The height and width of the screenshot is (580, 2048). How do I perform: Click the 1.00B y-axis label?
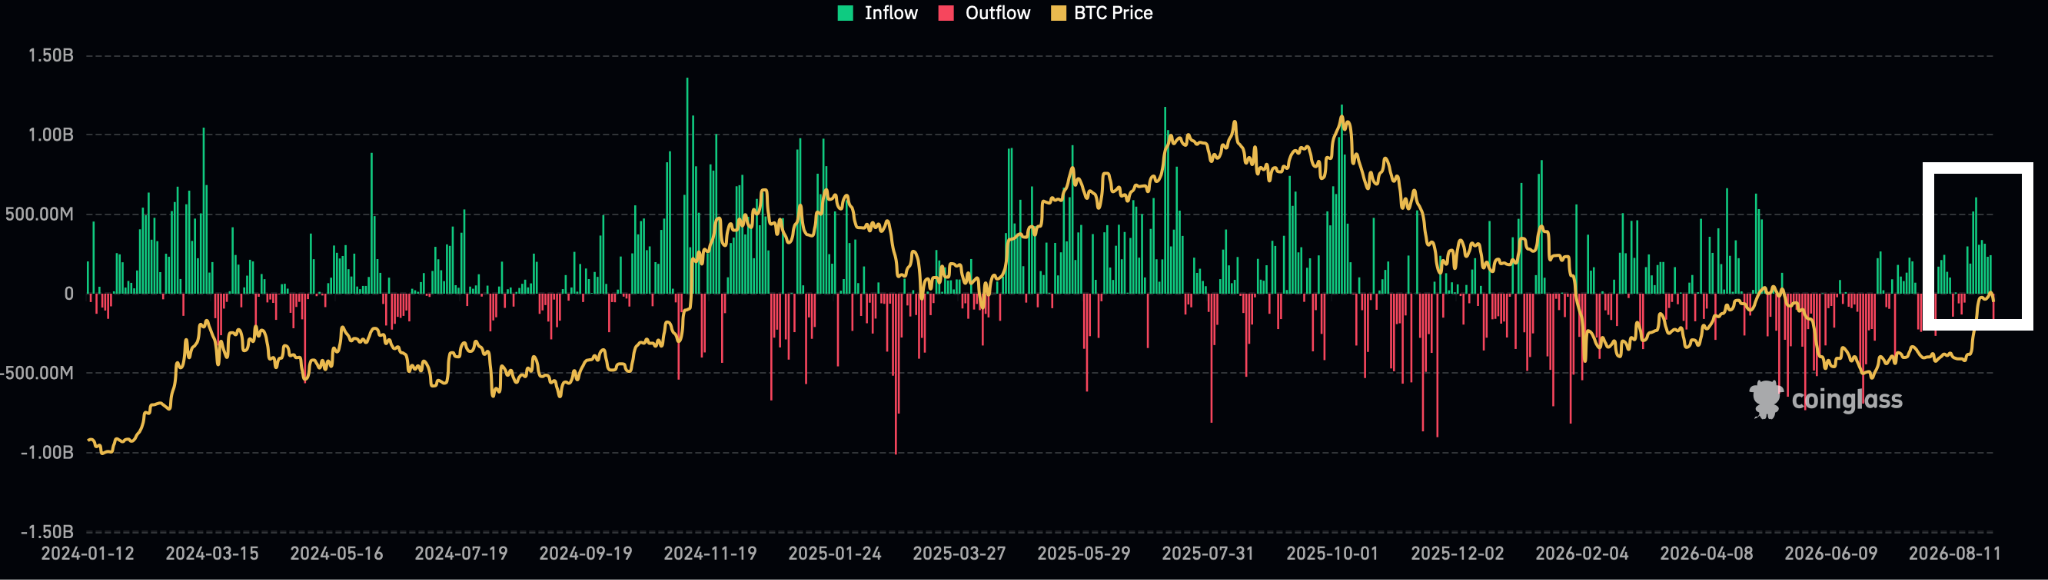(x=51, y=135)
